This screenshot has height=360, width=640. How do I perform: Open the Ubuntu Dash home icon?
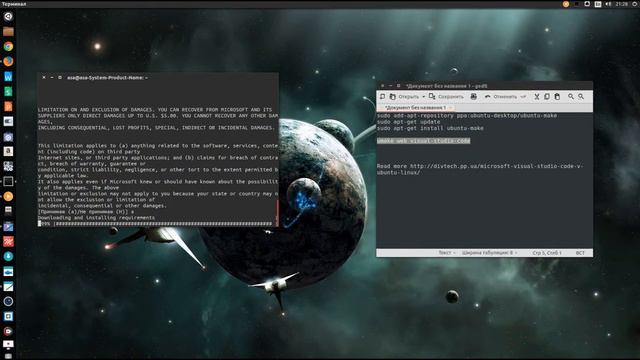pos(8,16)
